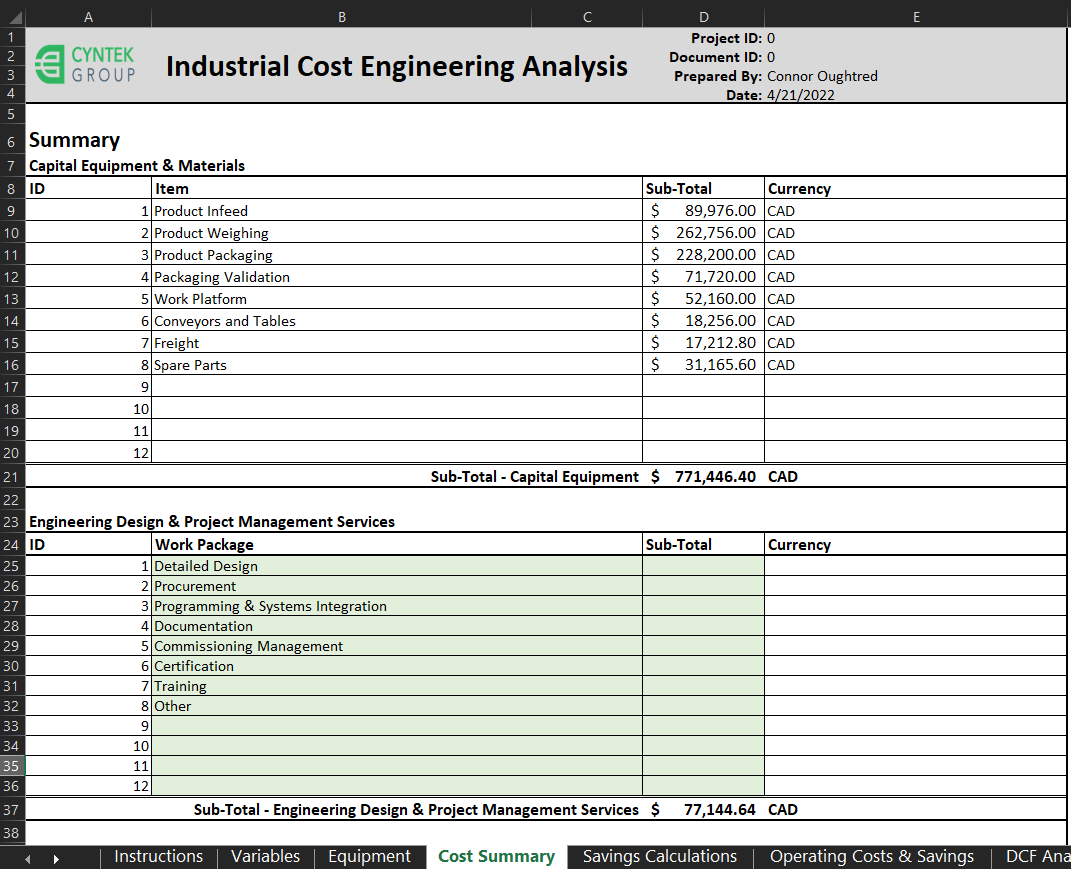Select the Savings Calculations tab

tap(659, 856)
